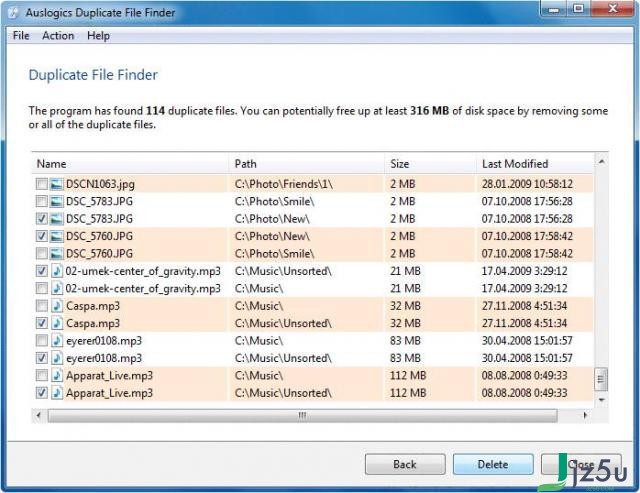This screenshot has width=640, height=493.
Task: Click music icon of Apparat_Live.mp3 in Unsorted
Action: tap(57, 393)
